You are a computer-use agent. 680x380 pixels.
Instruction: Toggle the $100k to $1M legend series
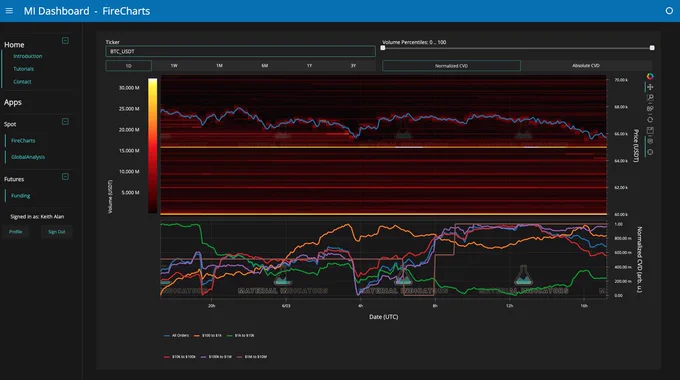(216, 357)
